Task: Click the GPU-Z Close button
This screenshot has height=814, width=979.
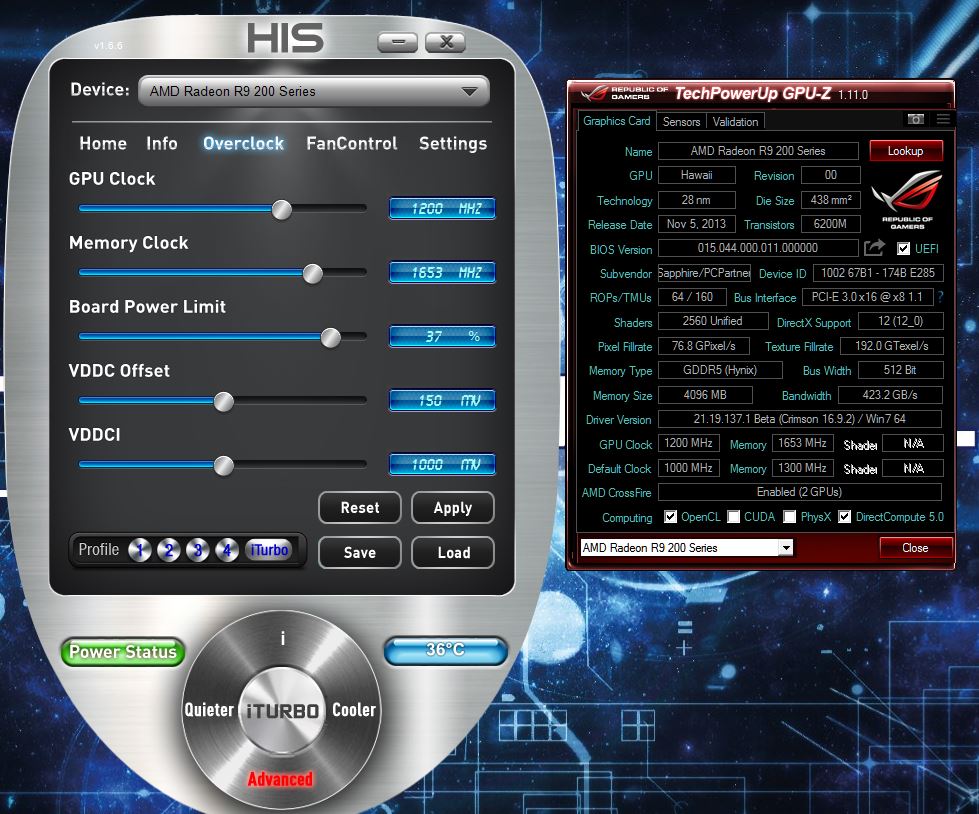Action: pos(915,547)
